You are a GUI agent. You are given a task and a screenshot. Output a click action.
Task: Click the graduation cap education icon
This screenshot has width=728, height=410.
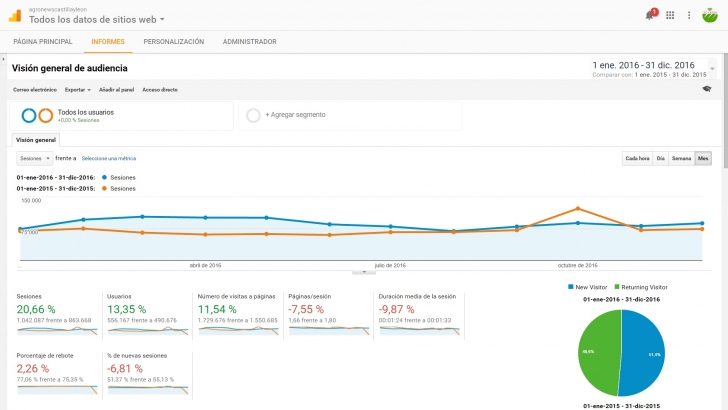[707, 89]
